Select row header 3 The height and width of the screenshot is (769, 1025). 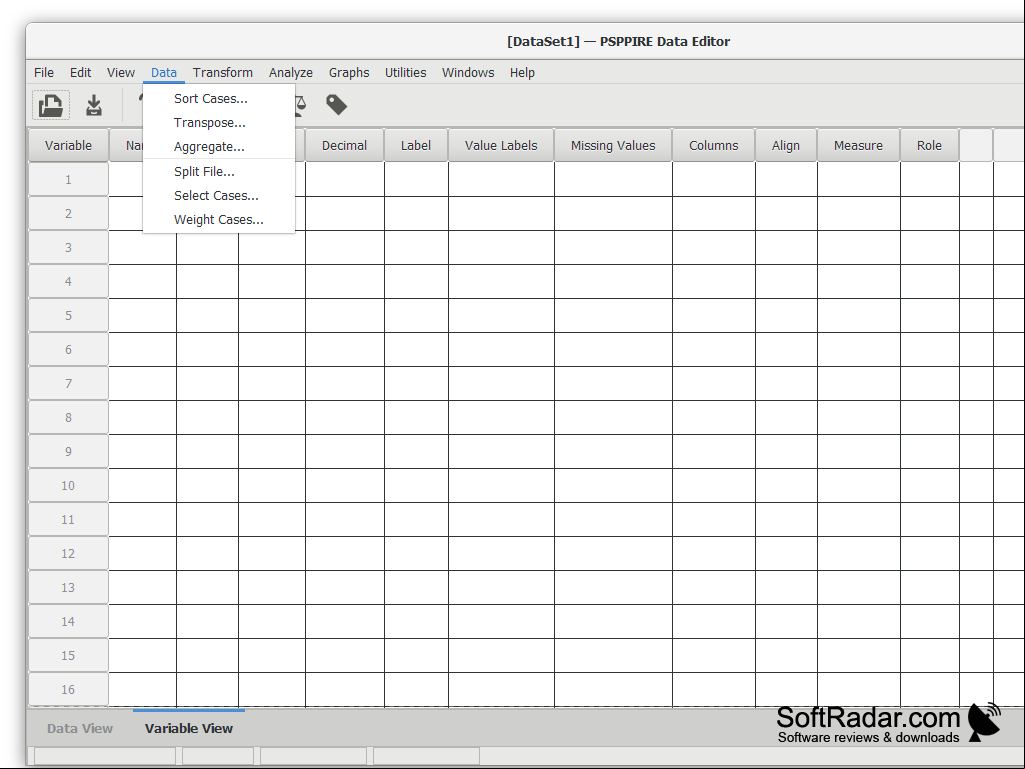tap(69, 247)
